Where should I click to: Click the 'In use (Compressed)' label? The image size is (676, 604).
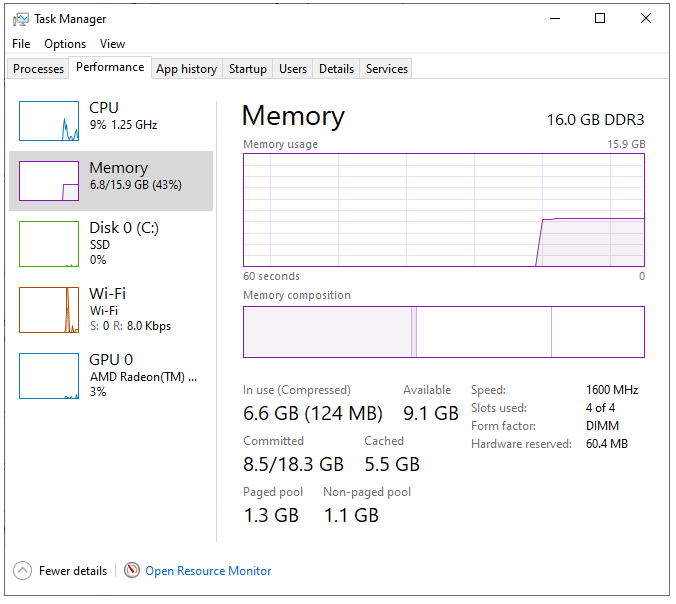tap(297, 390)
